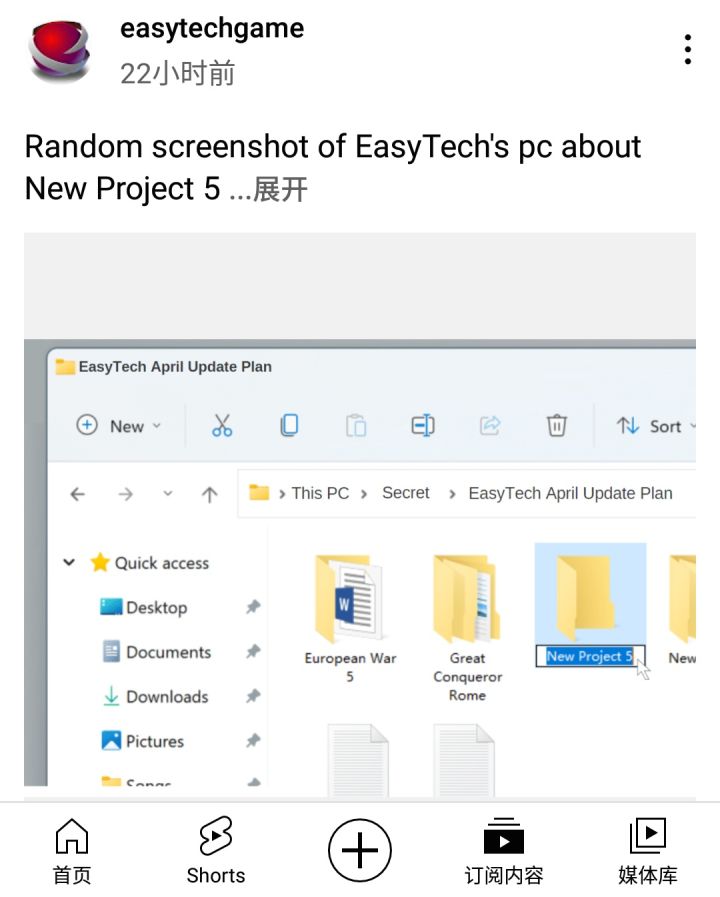Open recent locations chevron dropdown

tap(168, 493)
